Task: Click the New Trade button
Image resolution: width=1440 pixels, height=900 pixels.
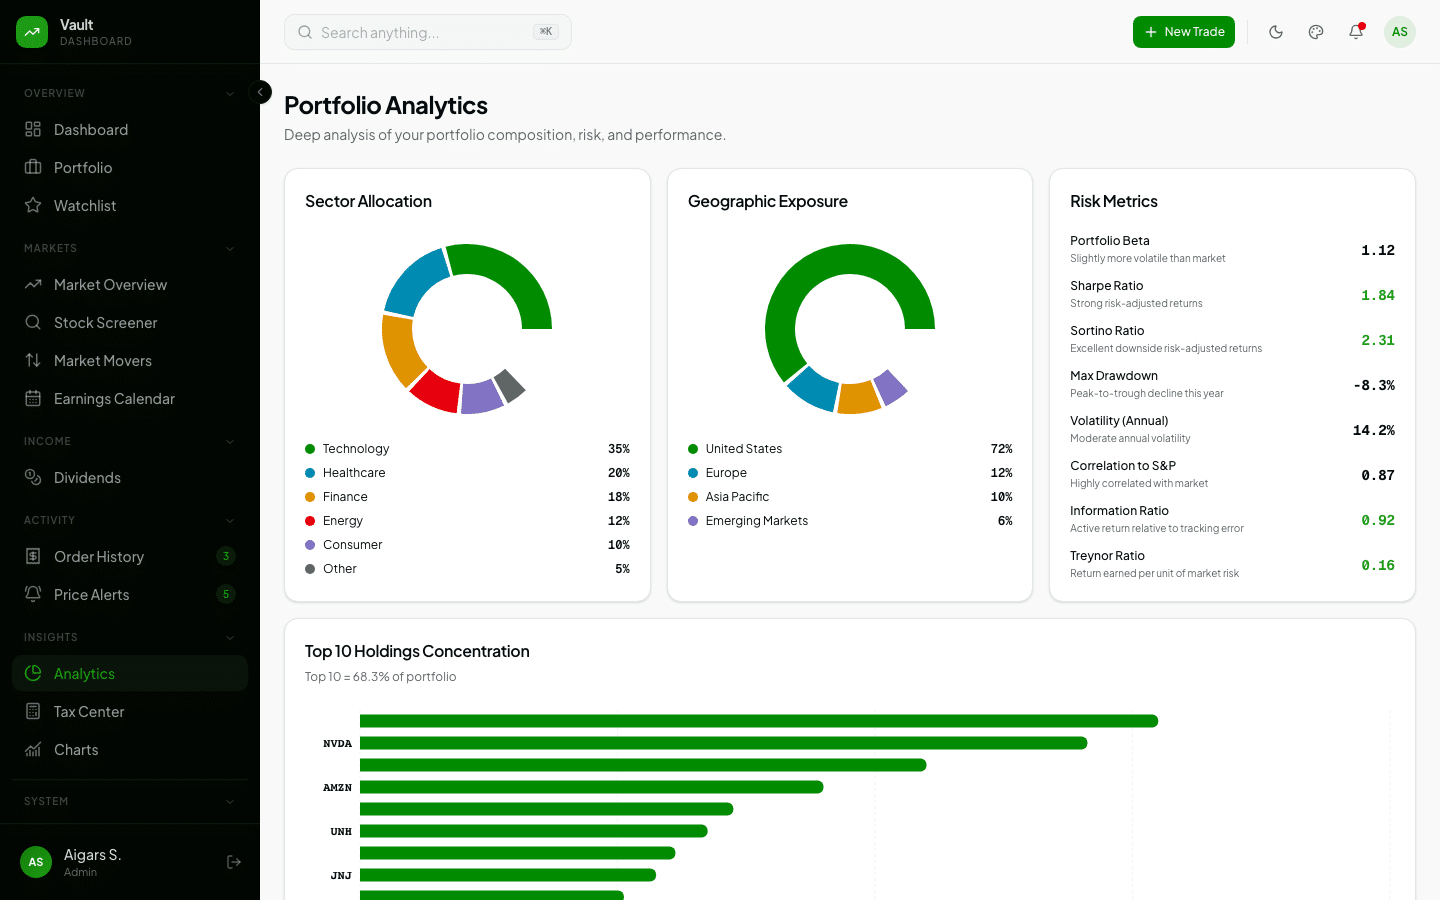Action: (1184, 32)
